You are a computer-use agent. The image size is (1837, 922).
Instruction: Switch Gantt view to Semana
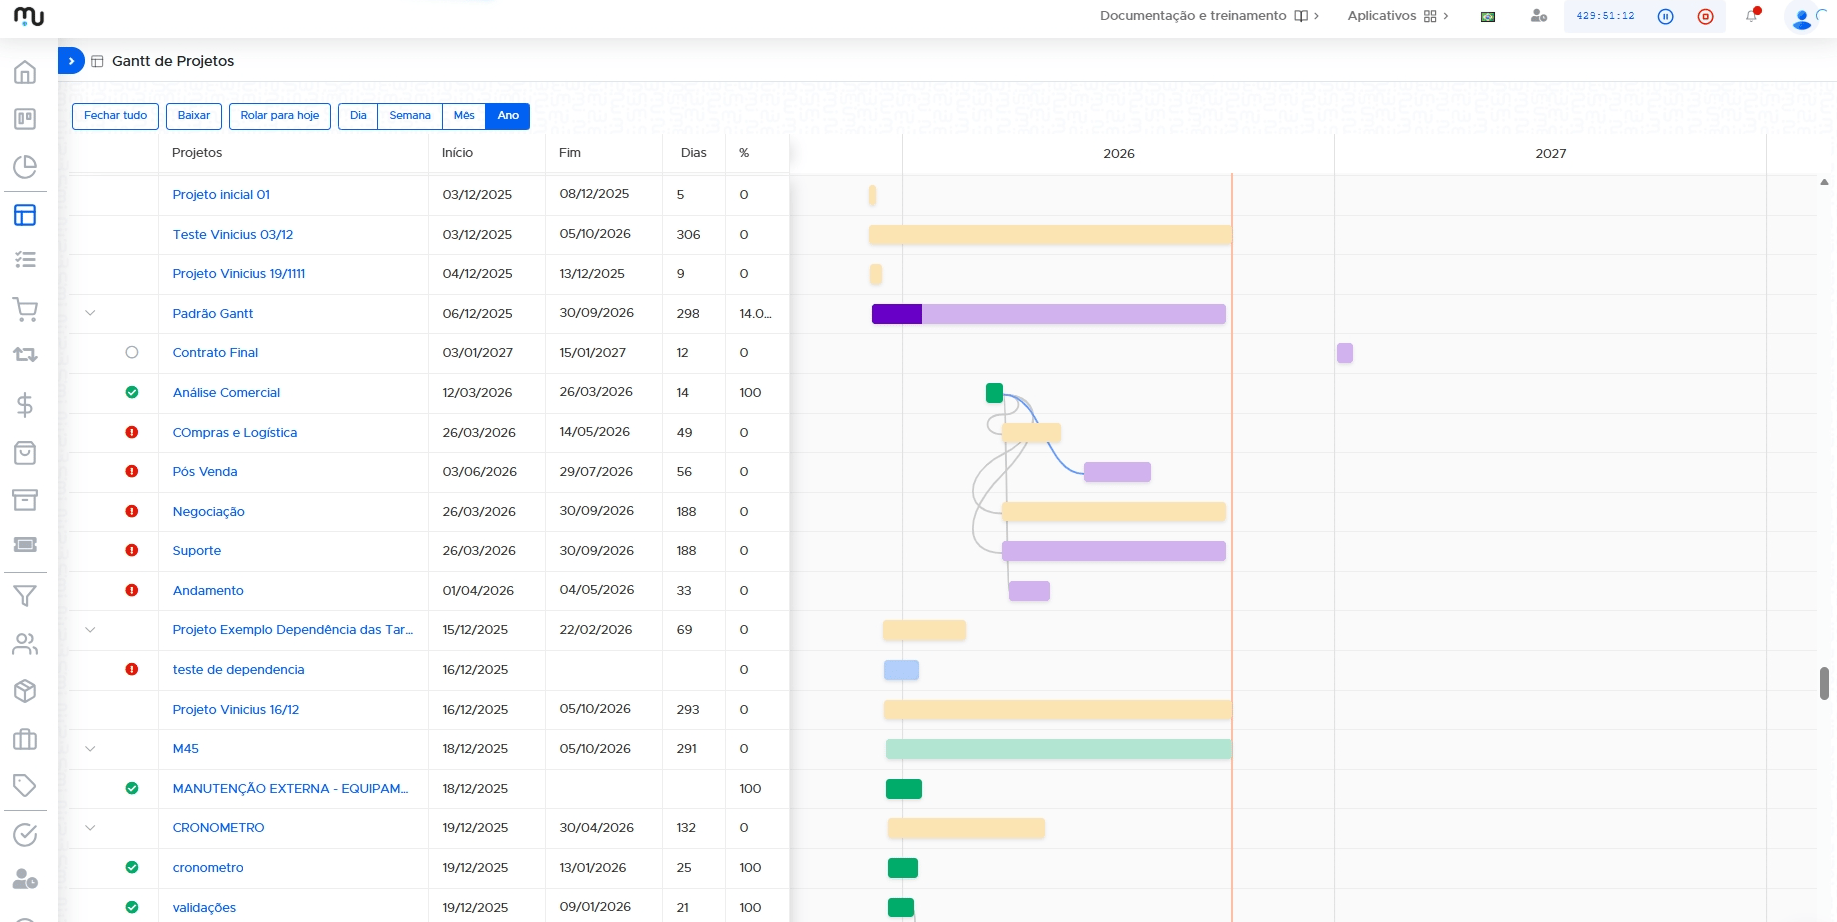pyautogui.click(x=410, y=116)
